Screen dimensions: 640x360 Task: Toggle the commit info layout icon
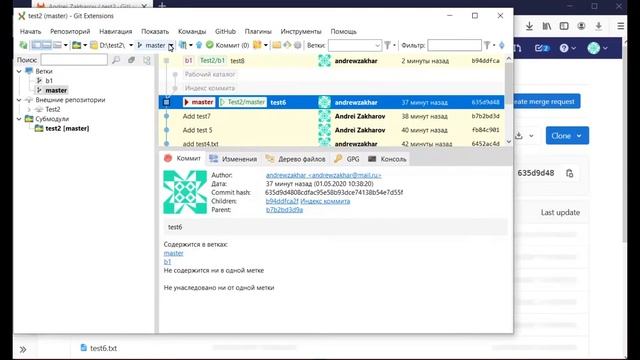[47, 45]
